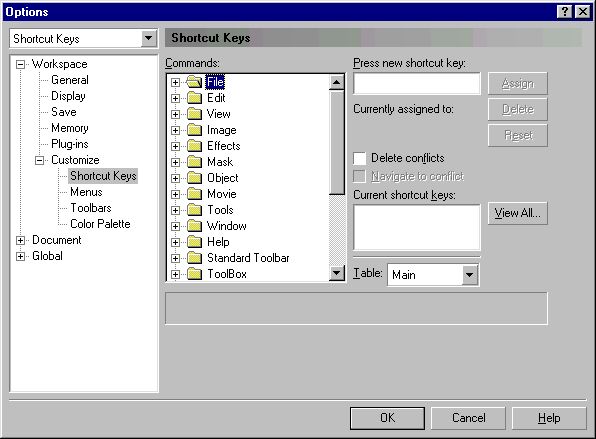This screenshot has width=596, height=439.
Task: Enable the Delete conflicts checkbox
Action: click(x=360, y=158)
